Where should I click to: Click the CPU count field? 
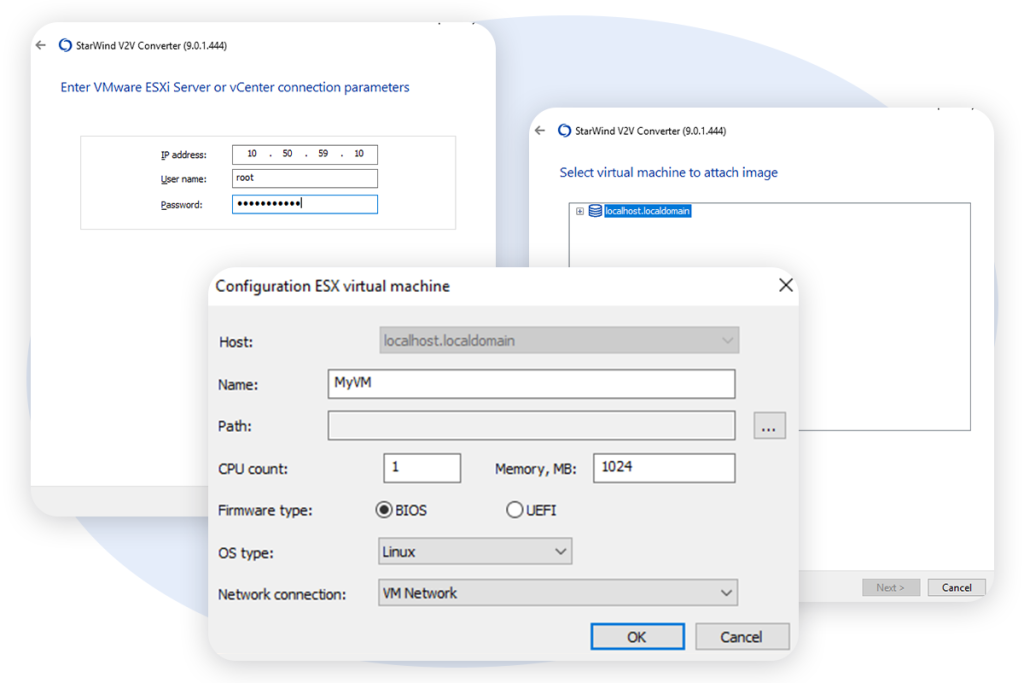[421, 468]
